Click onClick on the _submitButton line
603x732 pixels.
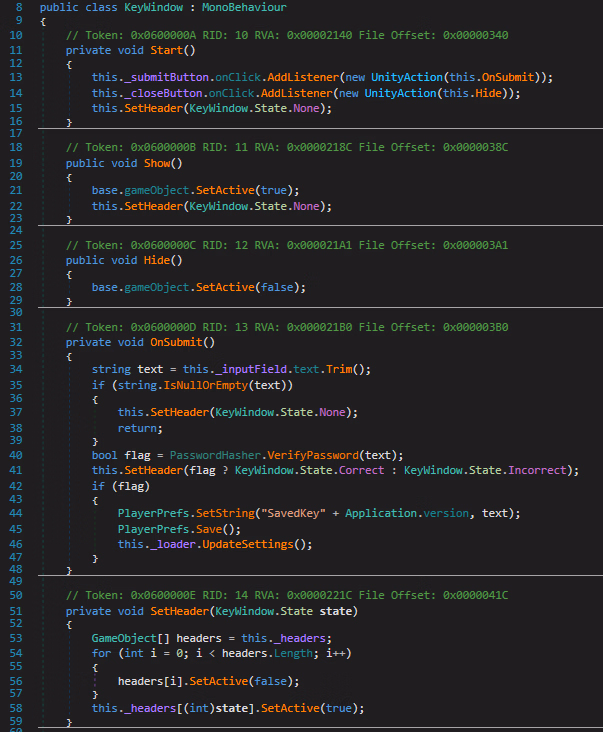[238, 77]
